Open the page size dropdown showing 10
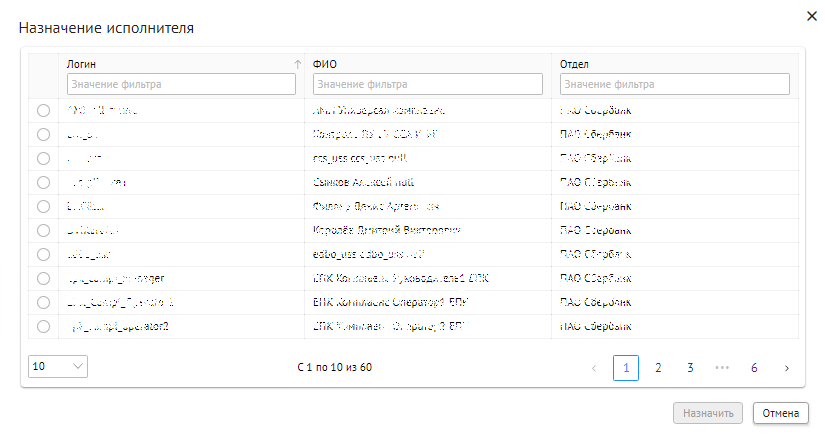Screen dimensions: 825x441 tap(58, 367)
